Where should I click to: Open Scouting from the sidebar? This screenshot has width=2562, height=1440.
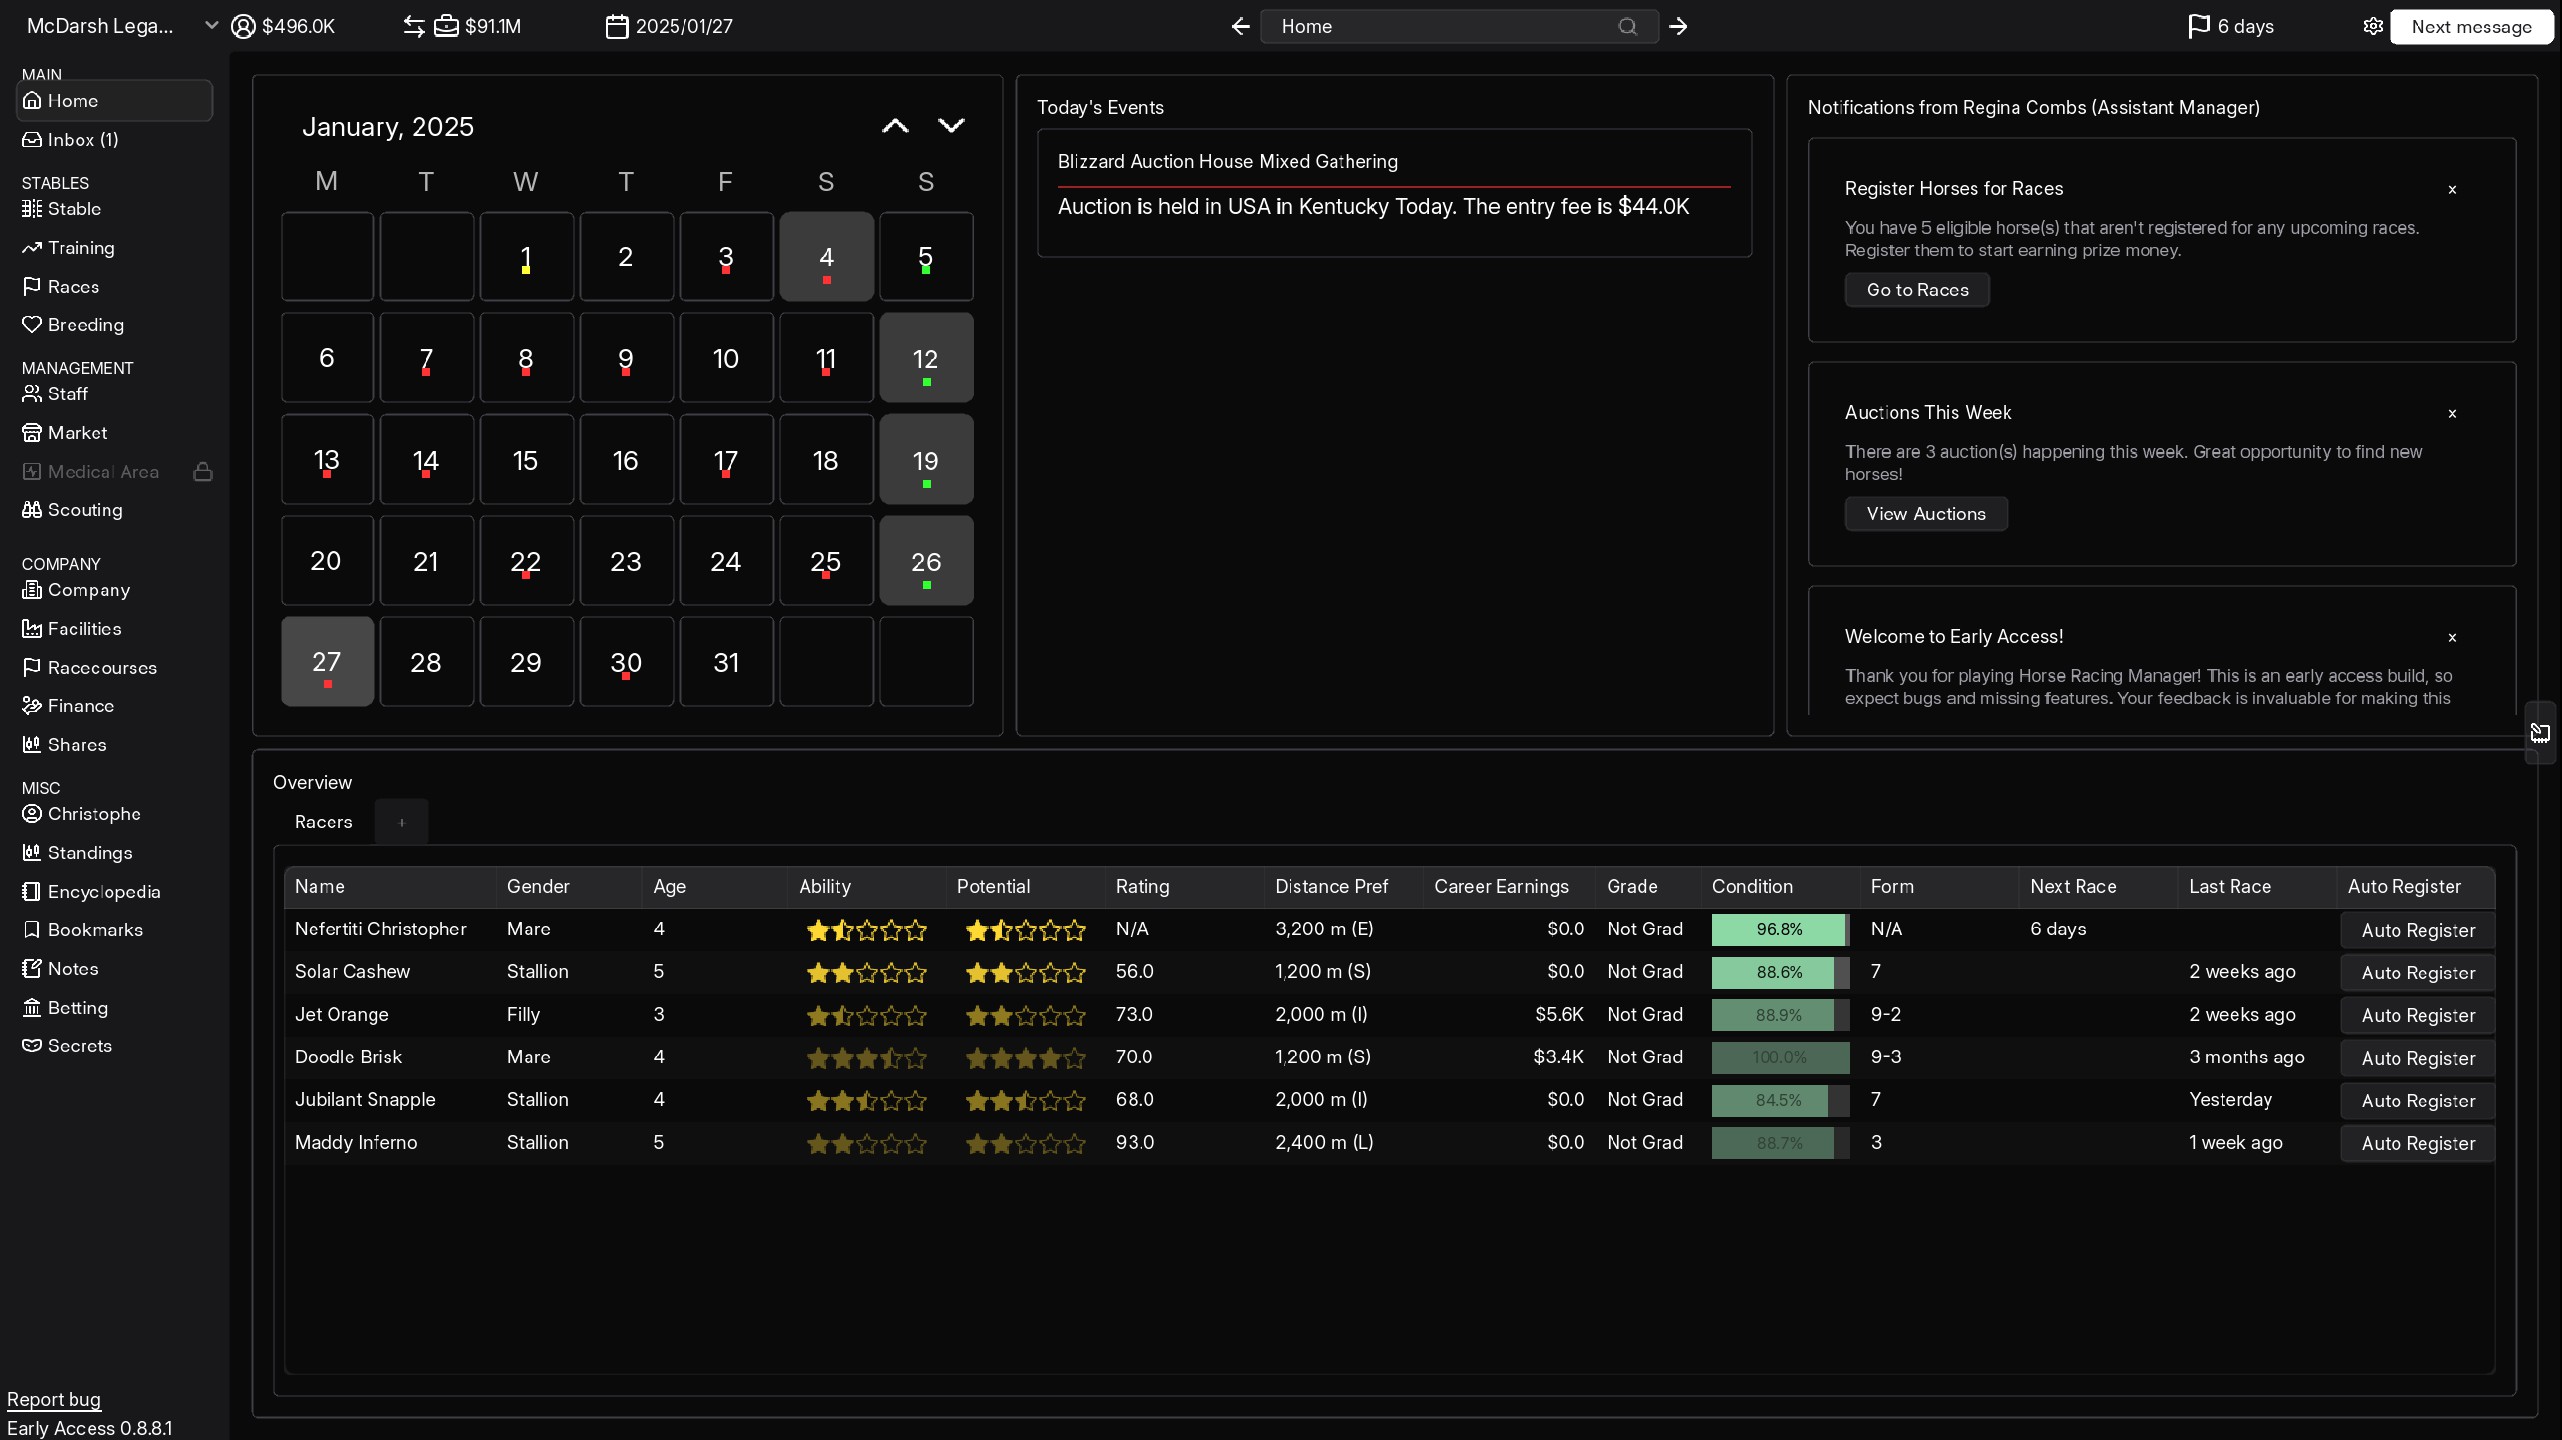point(85,510)
